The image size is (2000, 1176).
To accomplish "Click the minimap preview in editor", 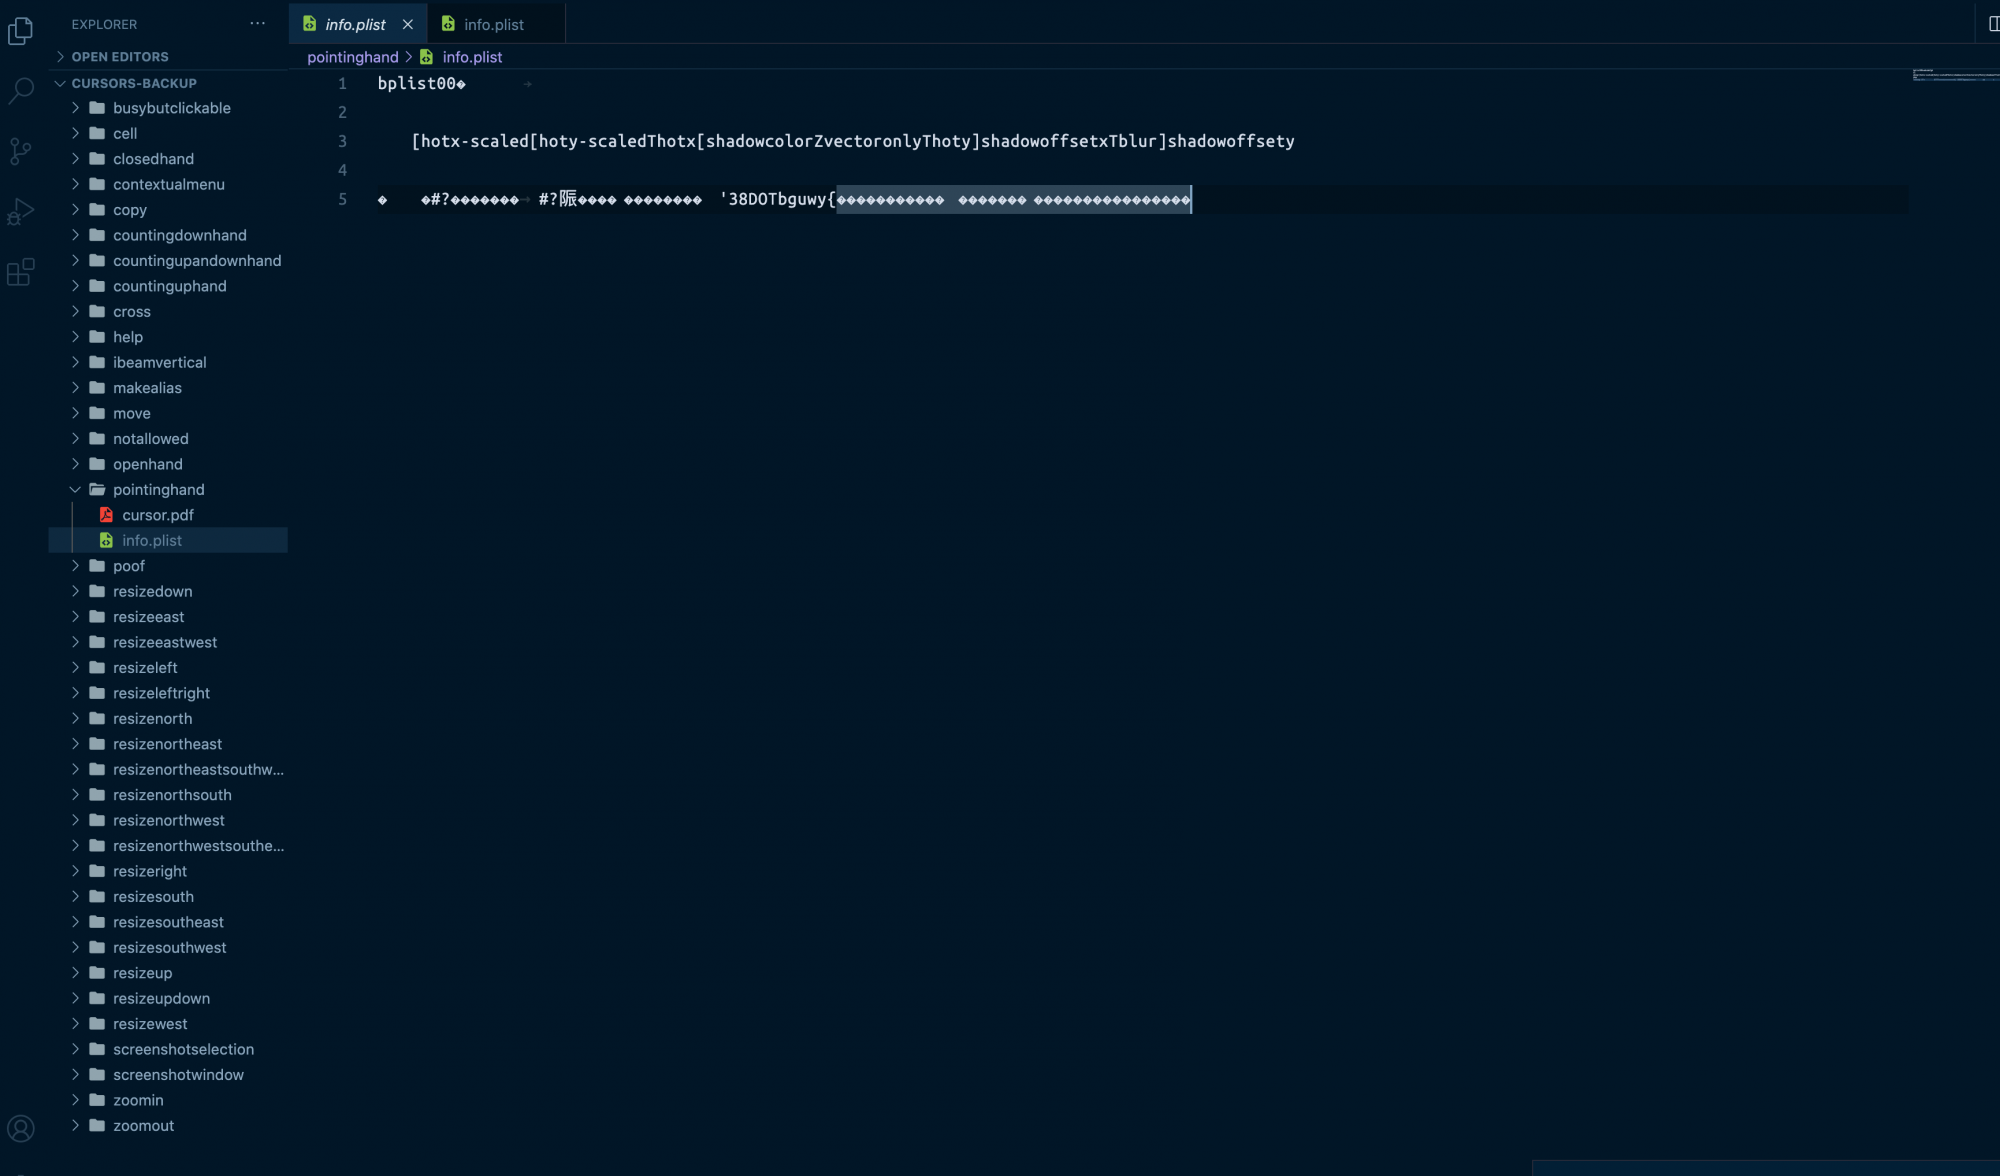I will [1954, 75].
